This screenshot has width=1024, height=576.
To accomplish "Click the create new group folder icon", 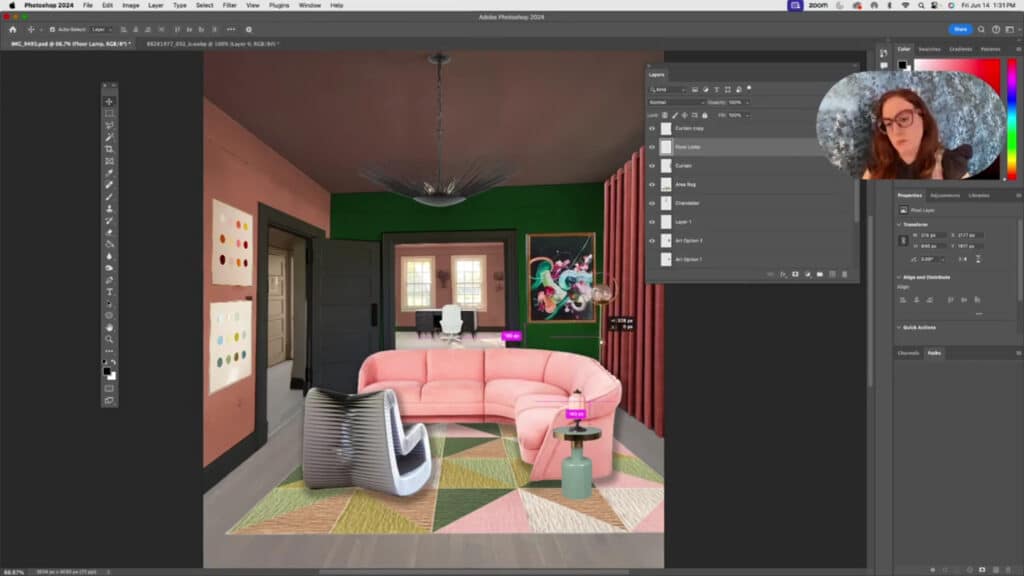I will (819, 274).
